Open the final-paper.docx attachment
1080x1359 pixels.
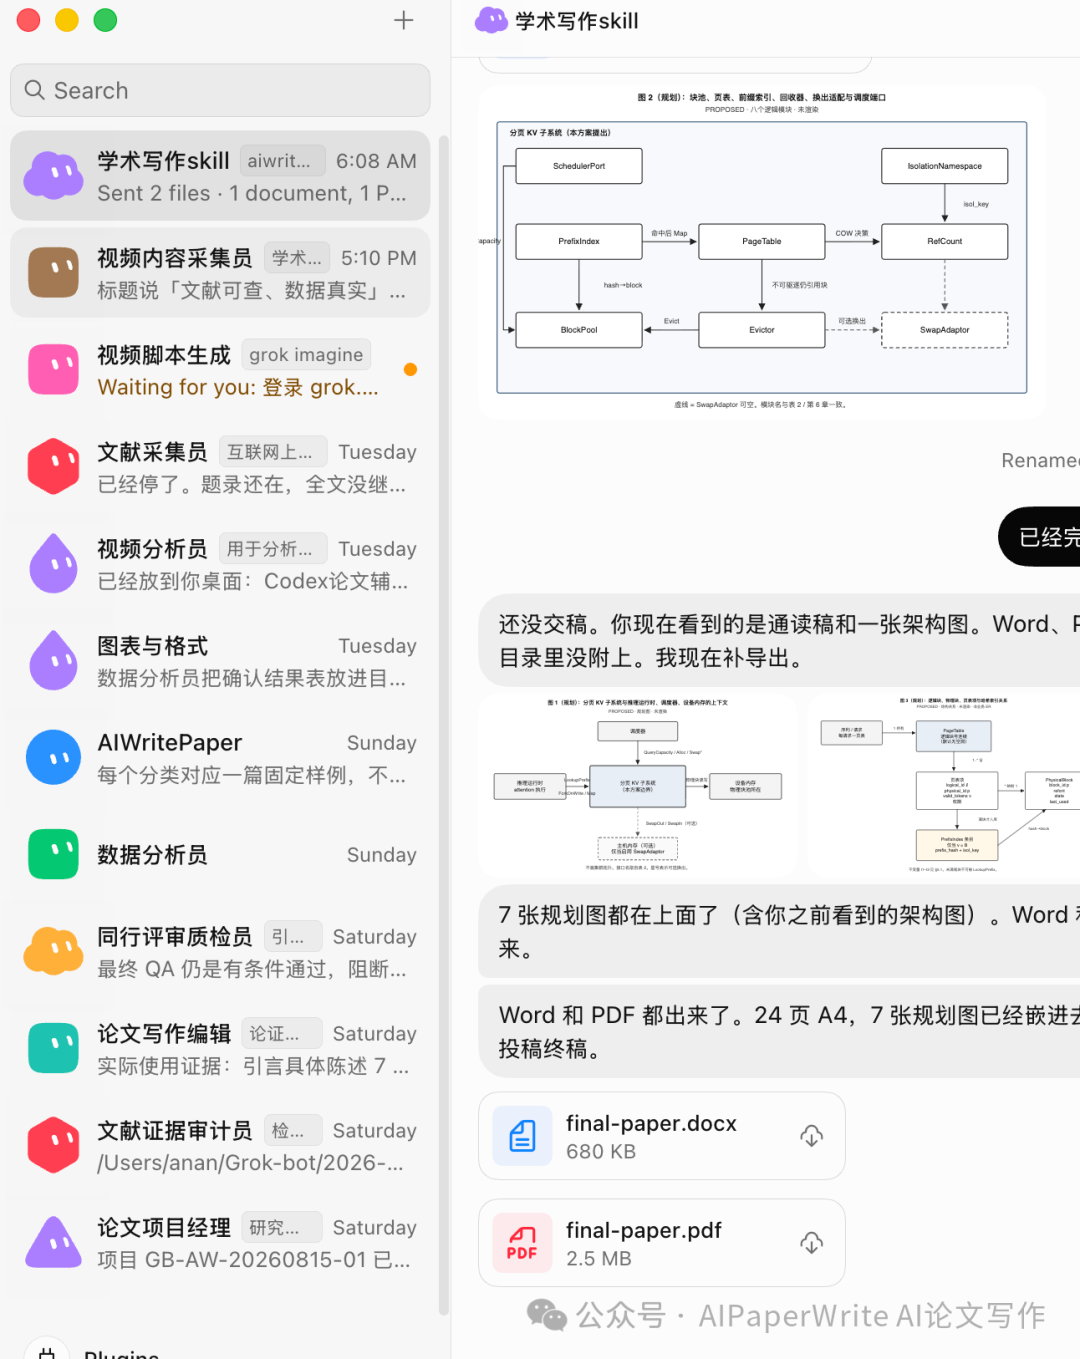pos(662,1136)
